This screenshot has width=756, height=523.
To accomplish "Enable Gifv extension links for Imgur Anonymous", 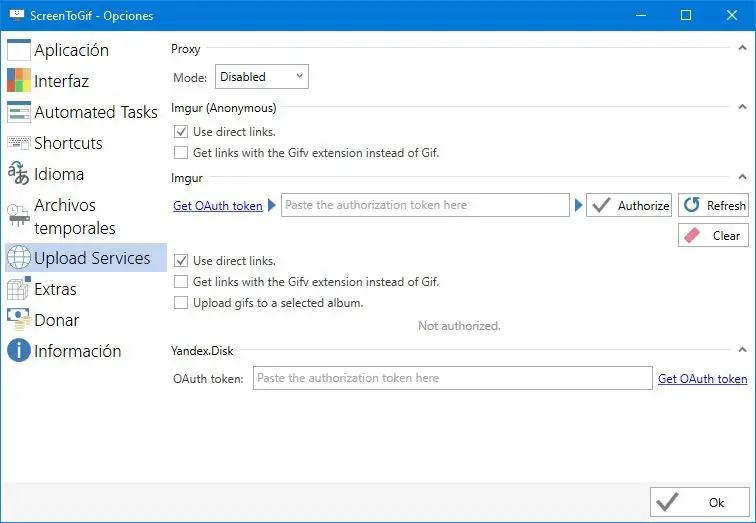I will pyautogui.click(x=181, y=153).
